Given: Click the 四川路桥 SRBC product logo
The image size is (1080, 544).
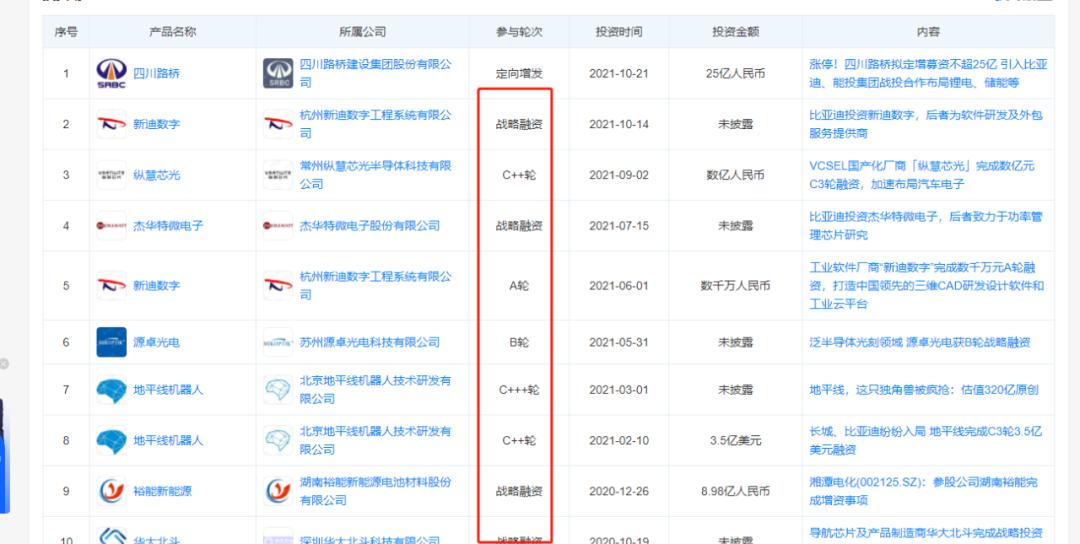Looking at the screenshot, I should (112, 73).
